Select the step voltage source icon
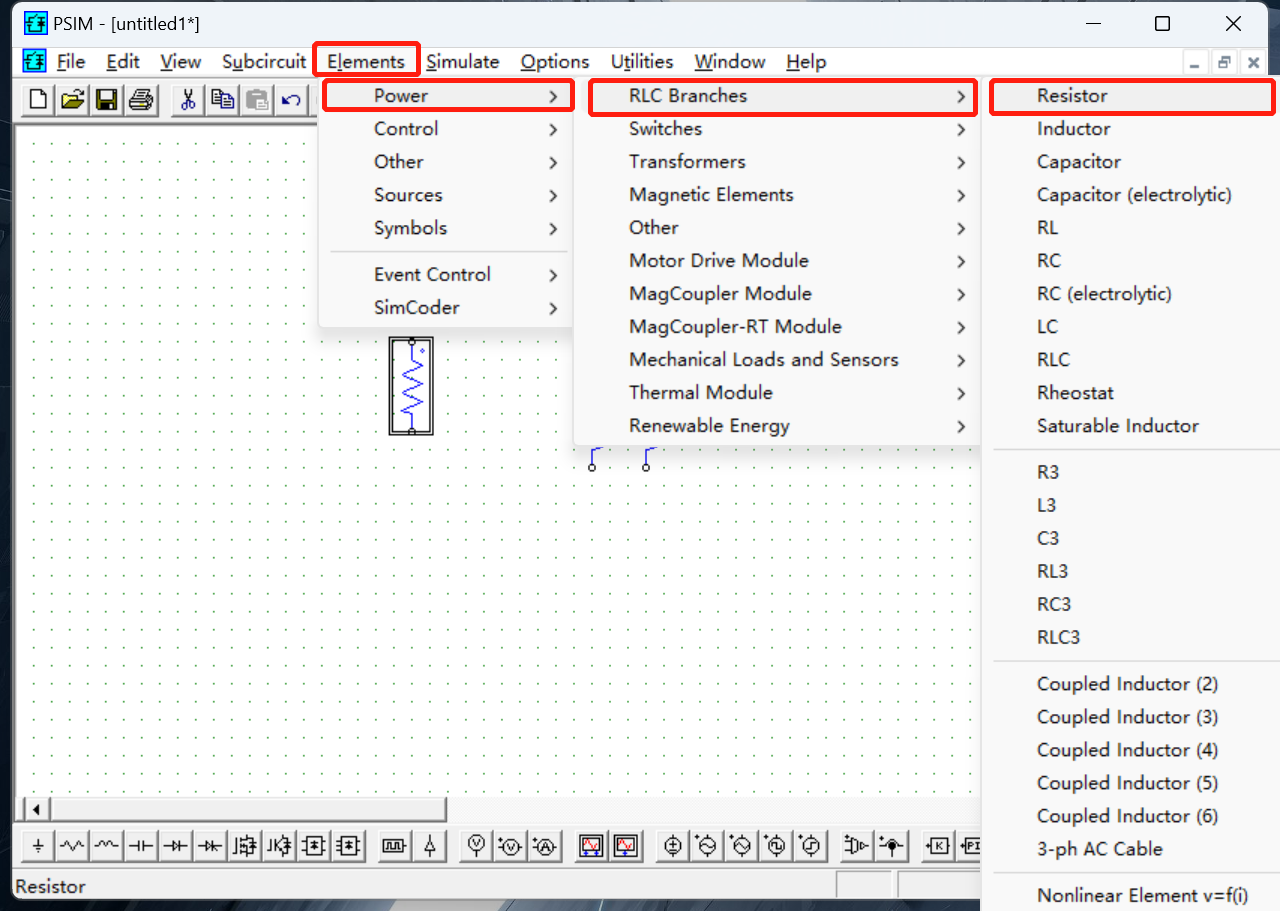The image size is (1280, 911). (x=810, y=846)
